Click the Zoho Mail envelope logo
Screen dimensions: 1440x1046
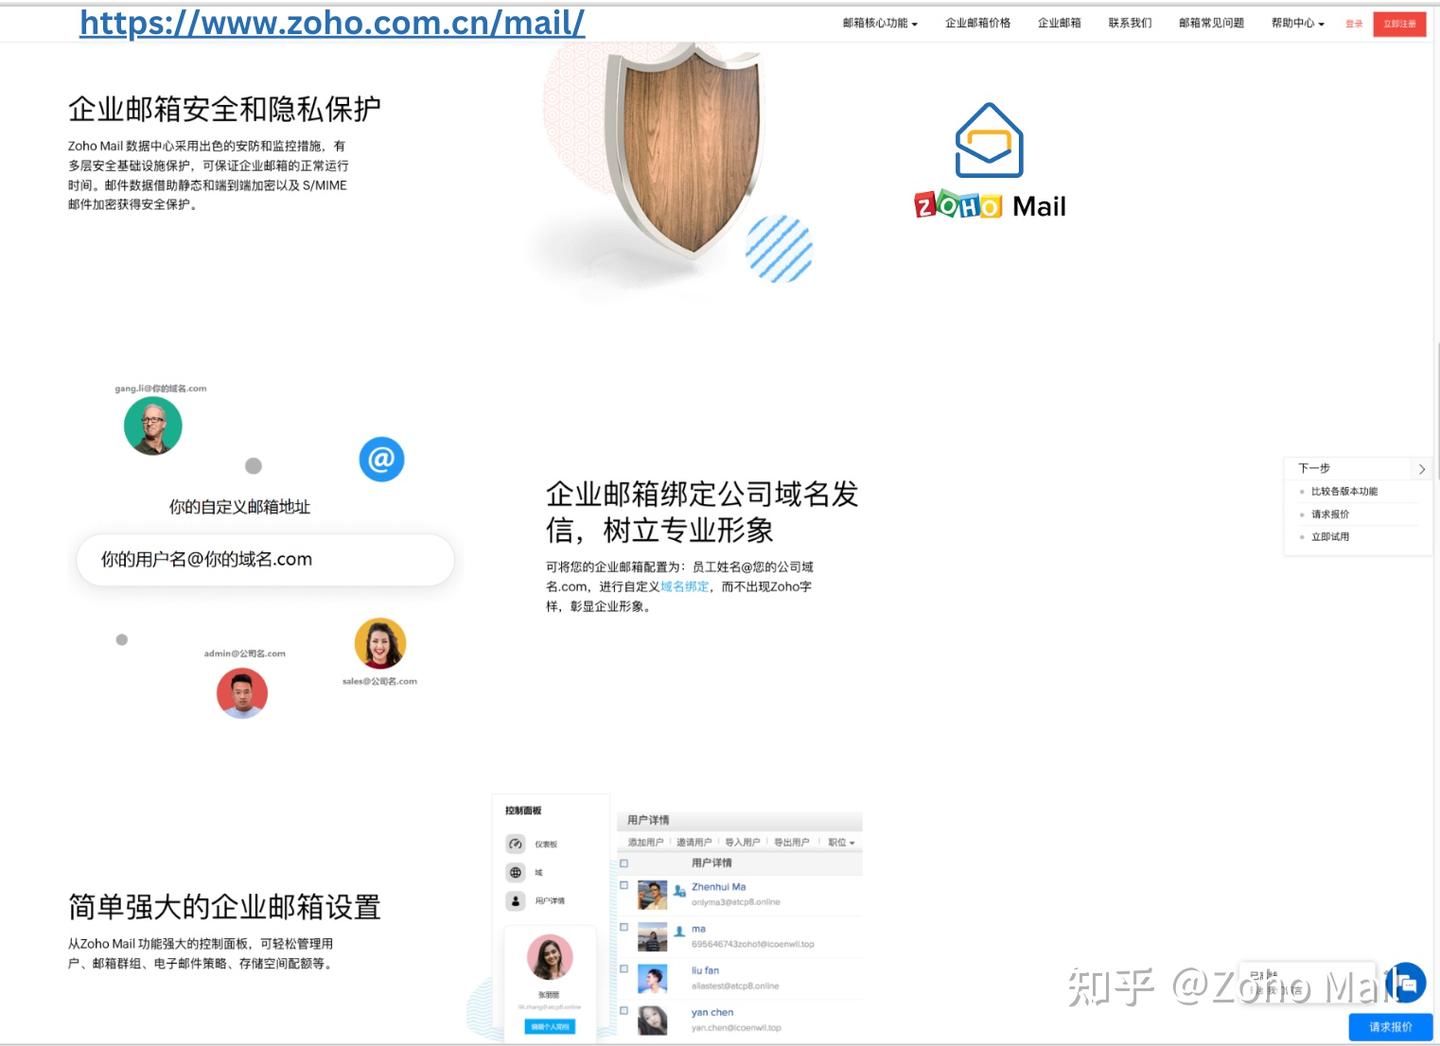pos(989,140)
